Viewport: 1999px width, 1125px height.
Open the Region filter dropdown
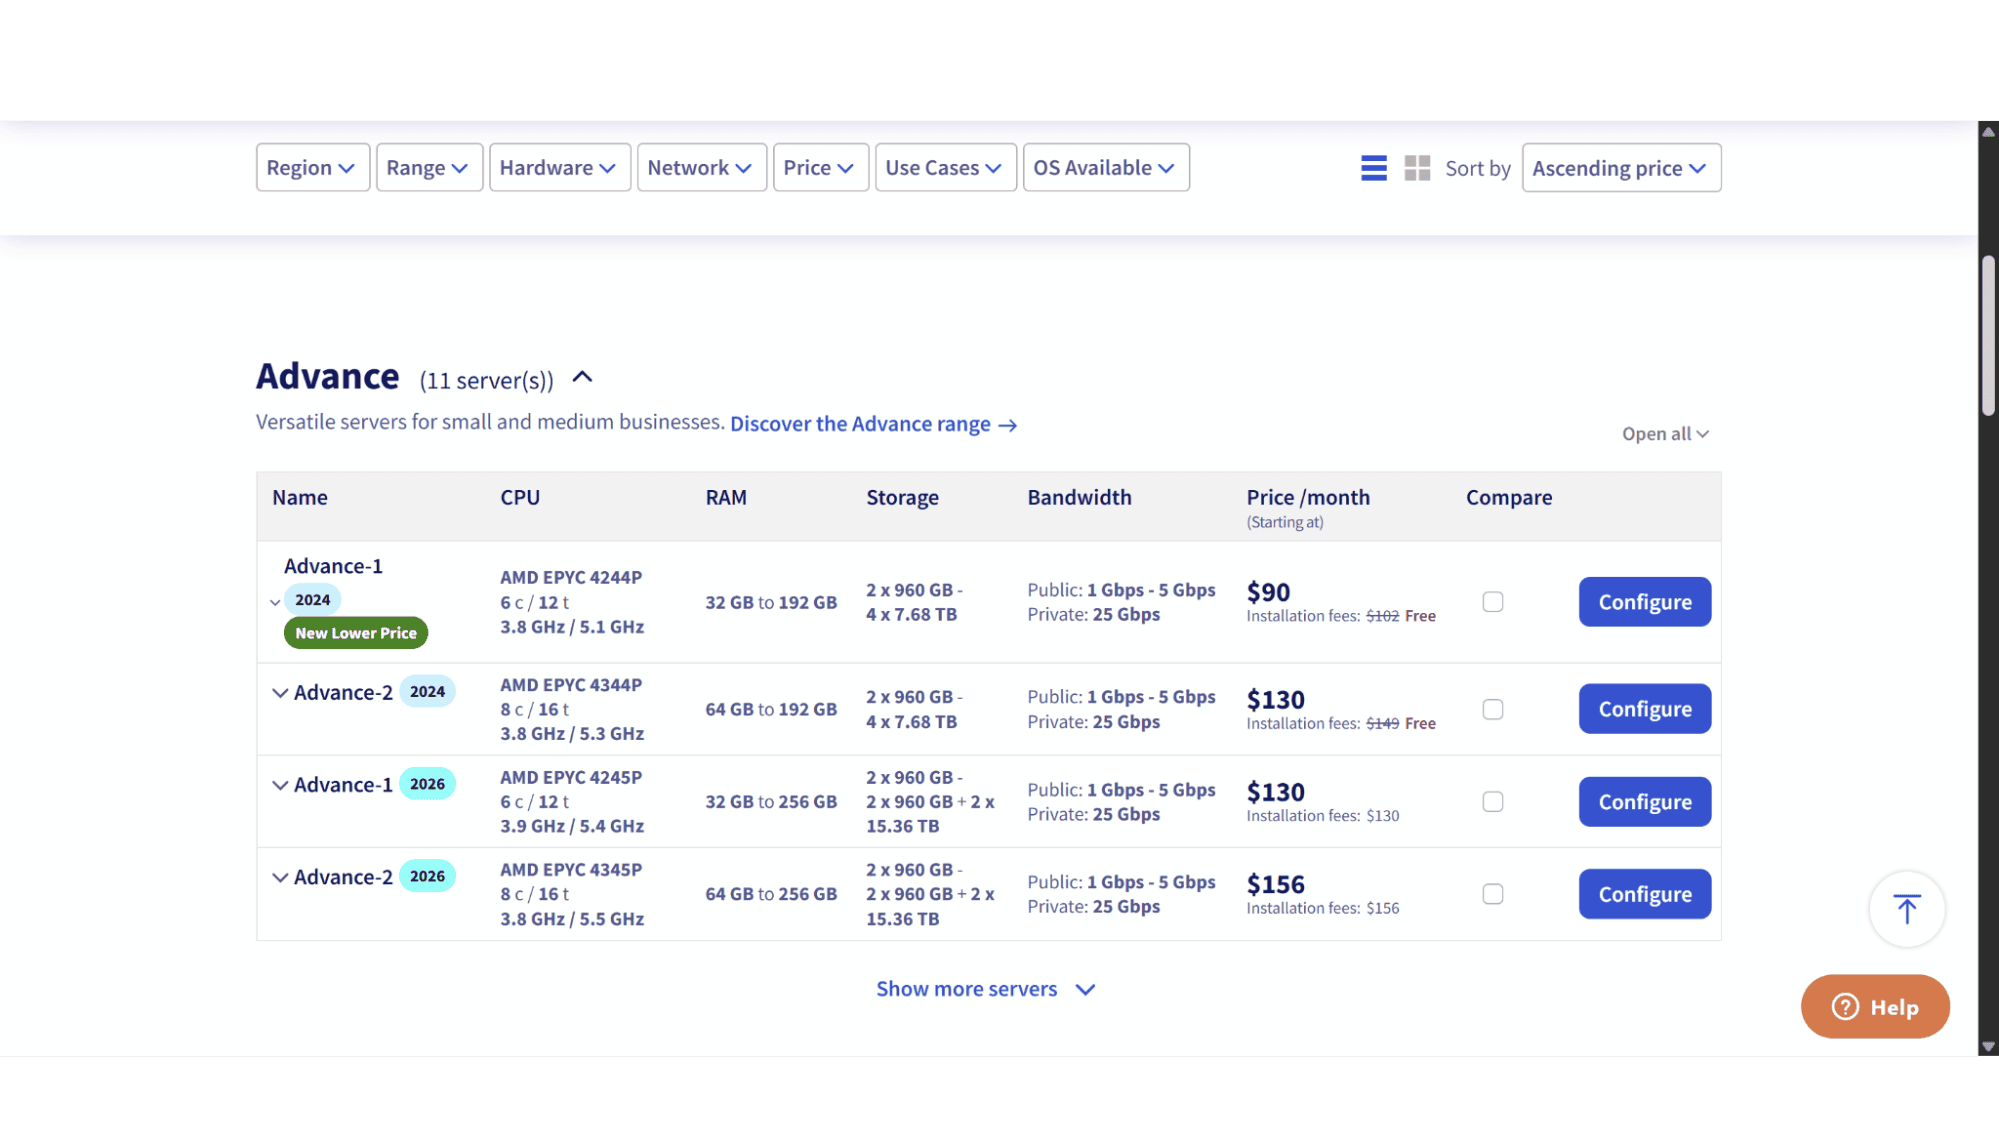point(312,168)
